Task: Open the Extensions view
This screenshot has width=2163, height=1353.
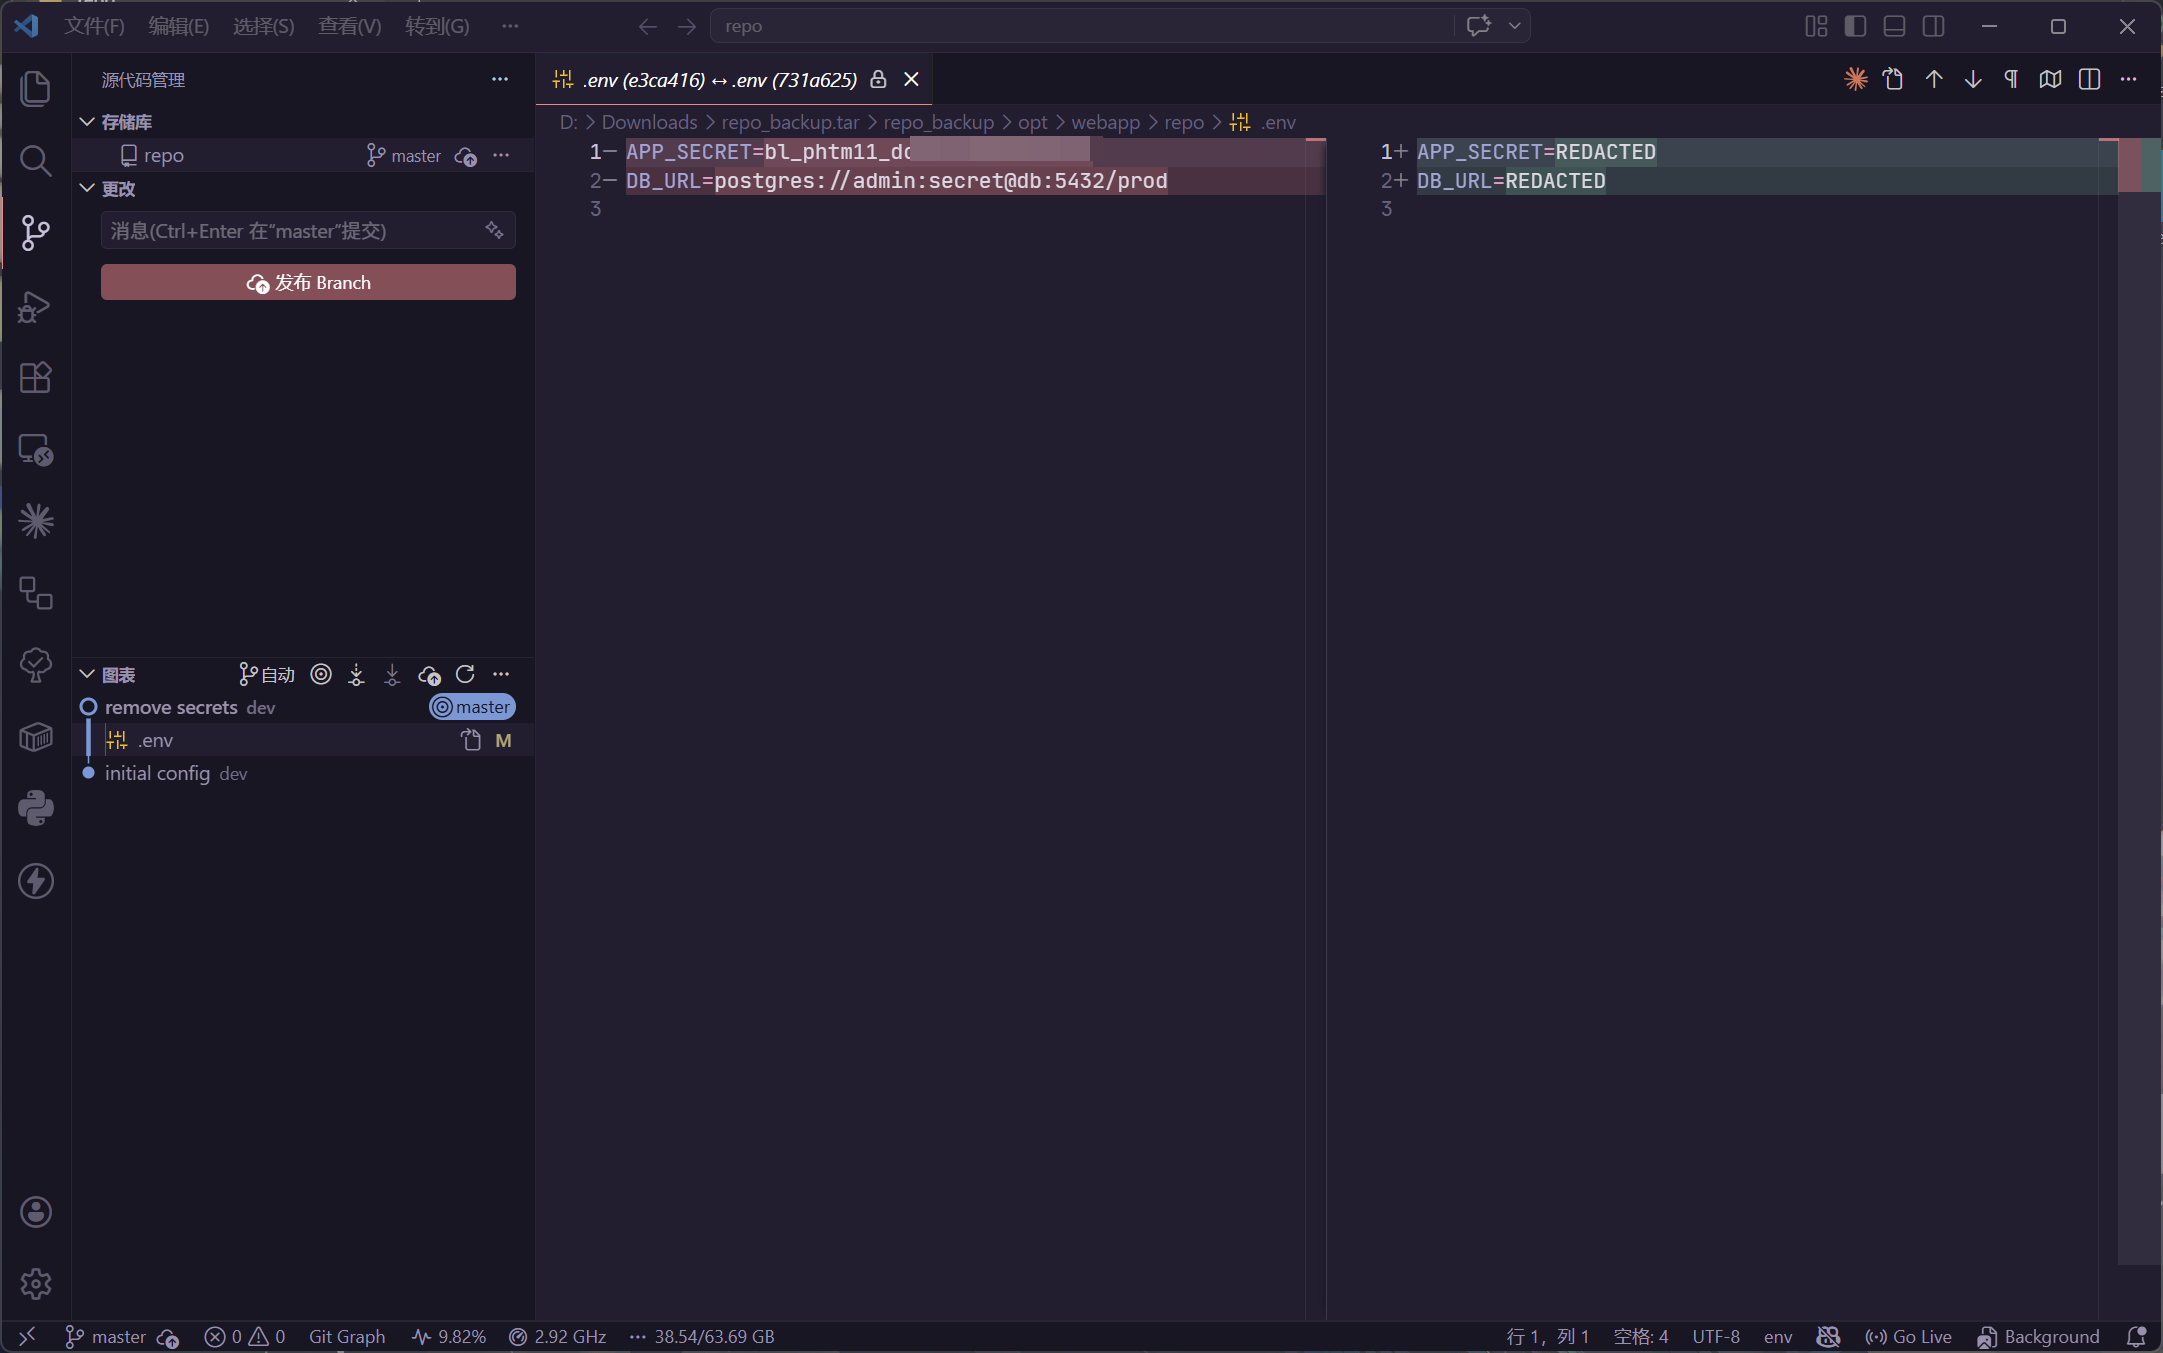Action: (36, 378)
